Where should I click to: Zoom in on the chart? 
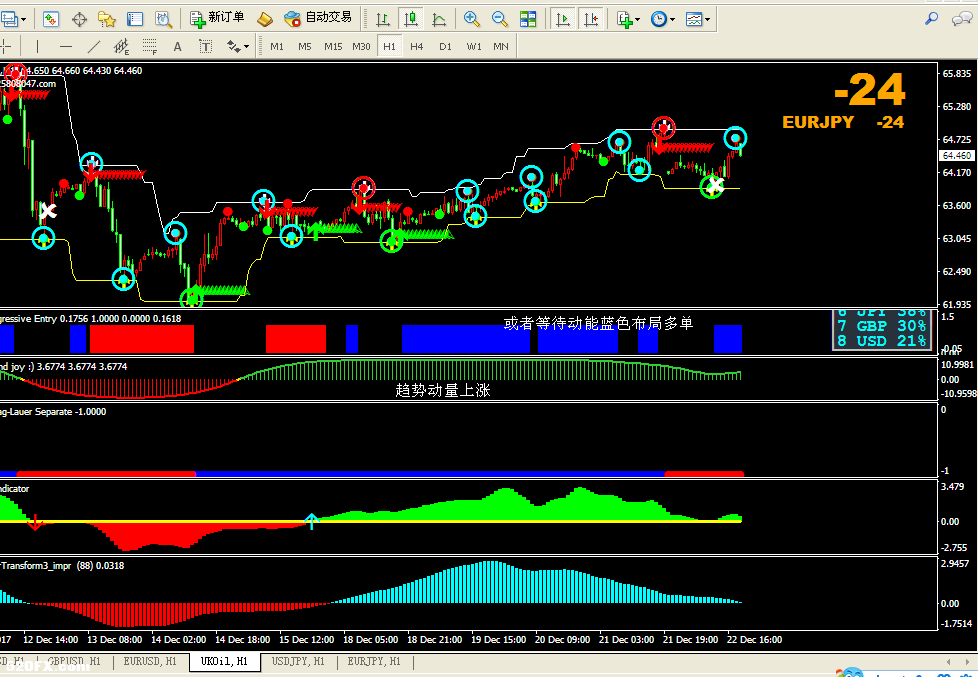pos(472,19)
